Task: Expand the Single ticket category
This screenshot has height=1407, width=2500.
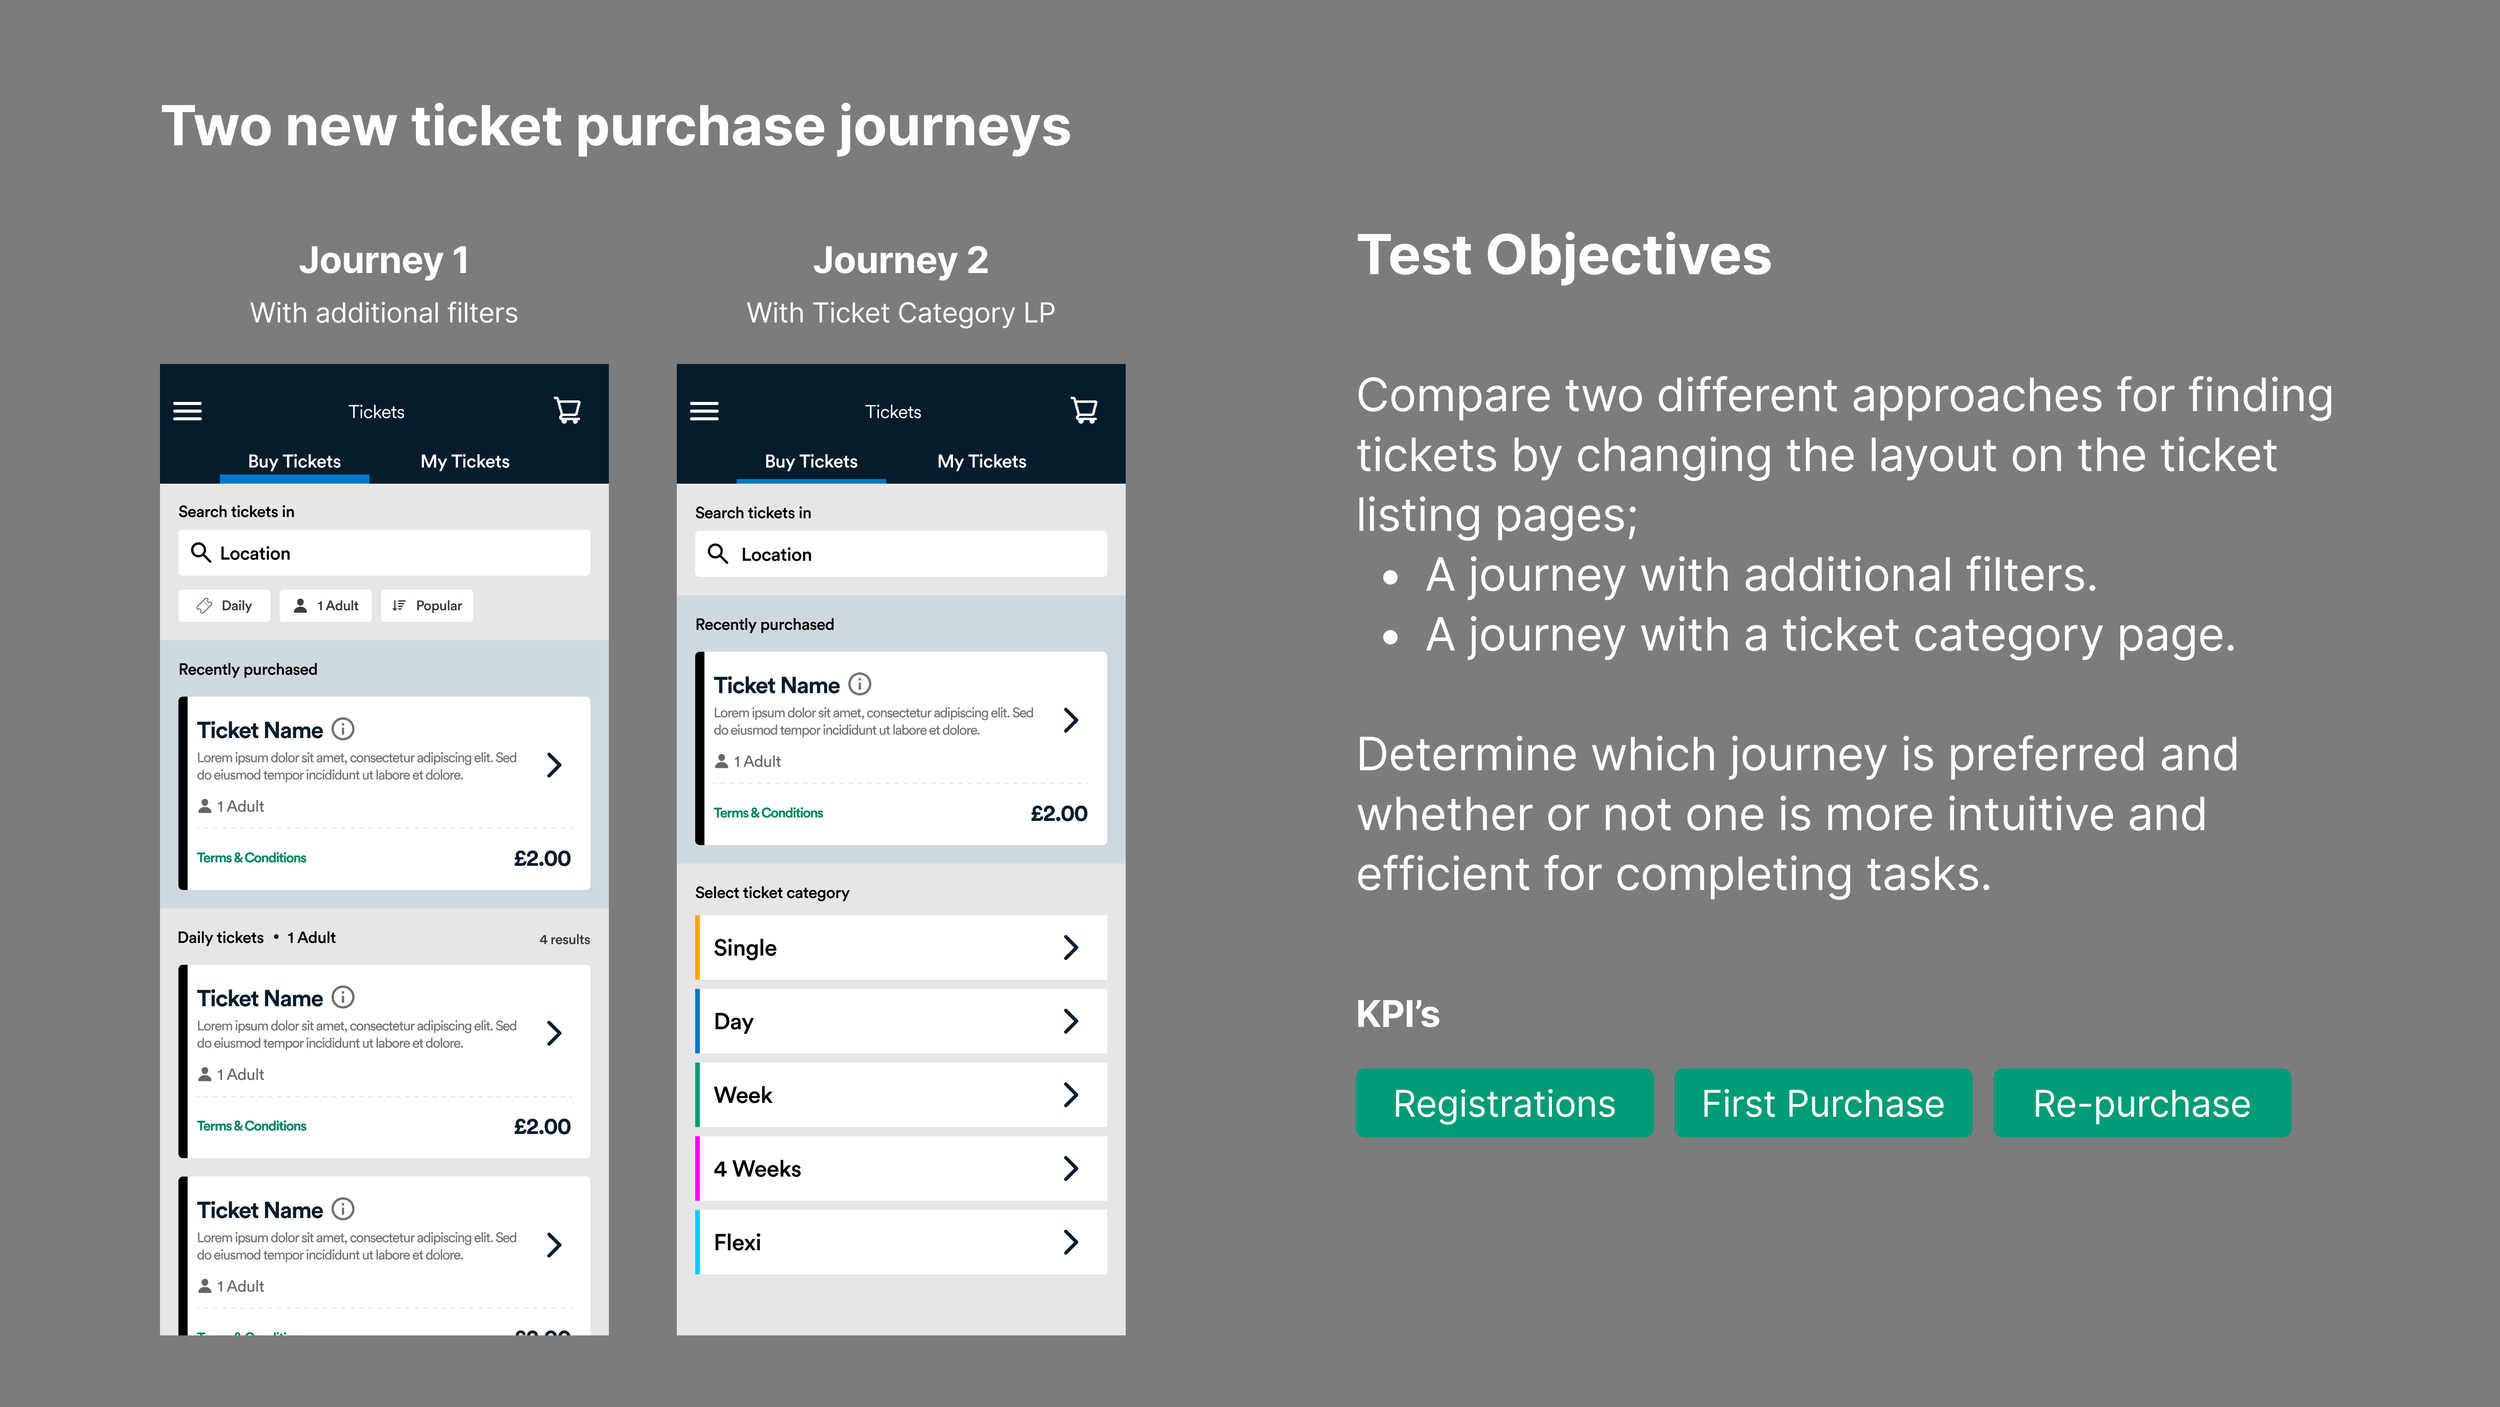Action: tap(901, 947)
